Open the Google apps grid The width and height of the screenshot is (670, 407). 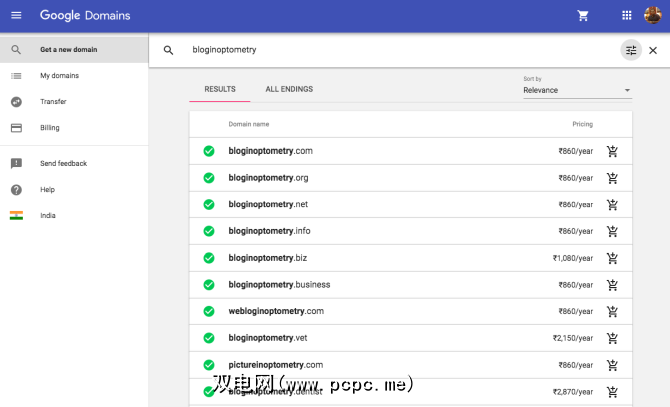click(626, 15)
